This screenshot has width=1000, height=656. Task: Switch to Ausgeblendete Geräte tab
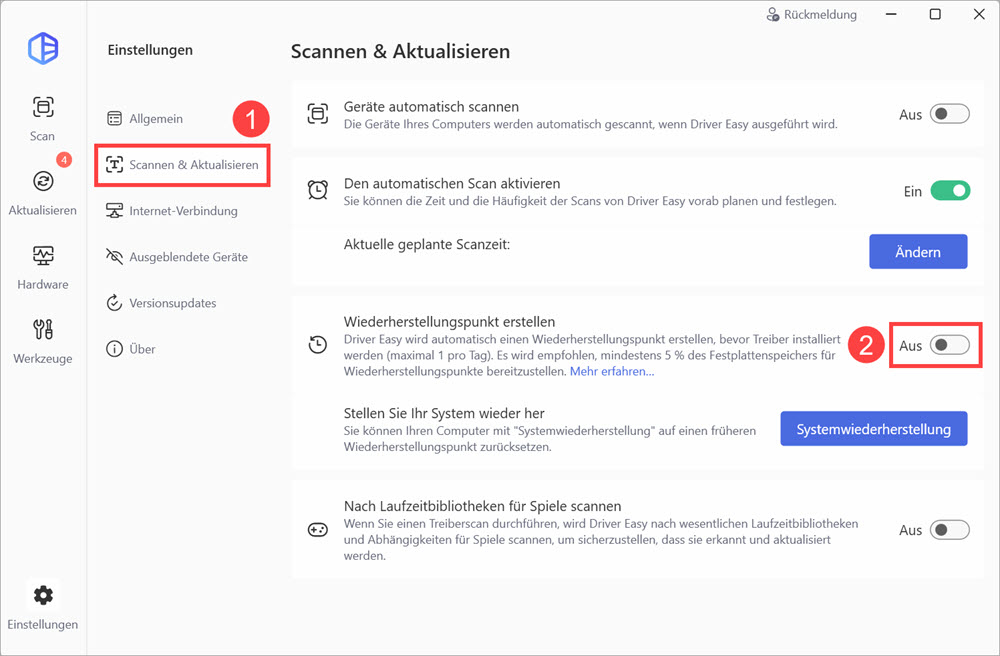click(187, 257)
